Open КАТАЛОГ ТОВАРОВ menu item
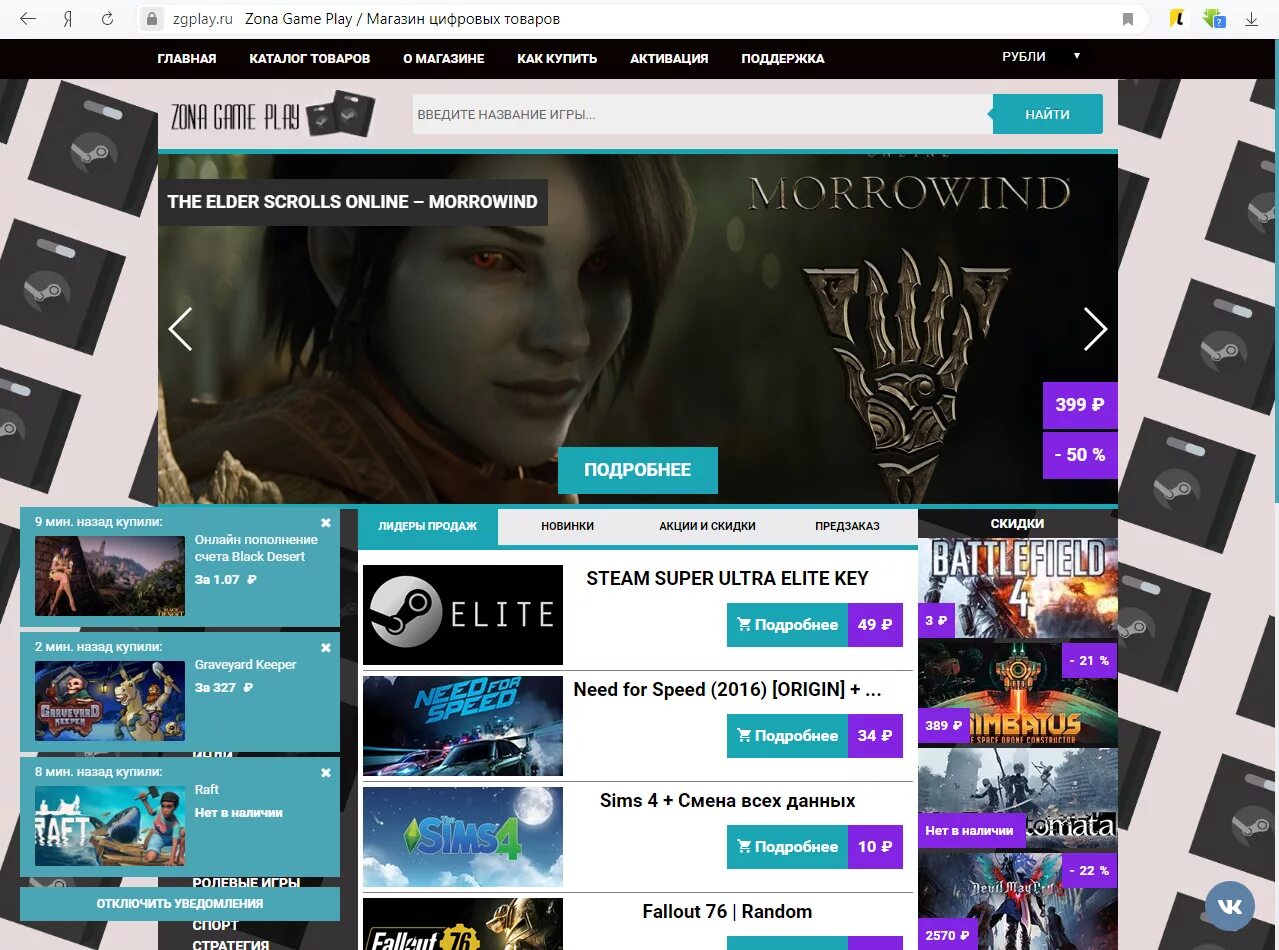Image resolution: width=1279 pixels, height=950 pixels. click(310, 59)
